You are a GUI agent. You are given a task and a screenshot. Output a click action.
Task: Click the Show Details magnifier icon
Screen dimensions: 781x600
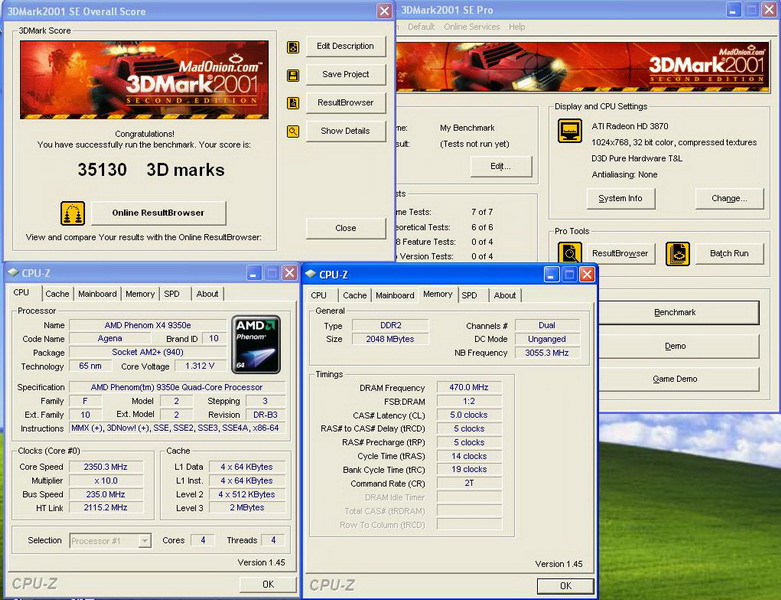[x=293, y=131]
